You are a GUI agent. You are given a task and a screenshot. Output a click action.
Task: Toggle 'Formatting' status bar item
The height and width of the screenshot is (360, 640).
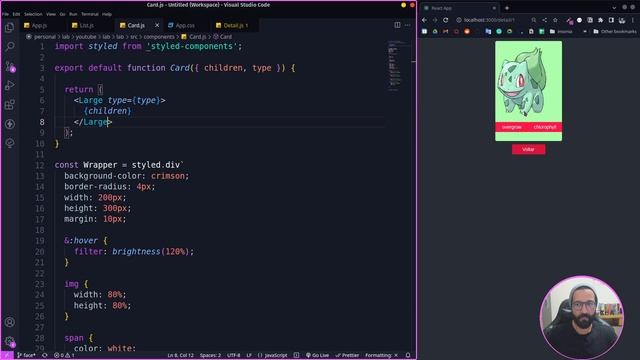click(x=382, y=356)
